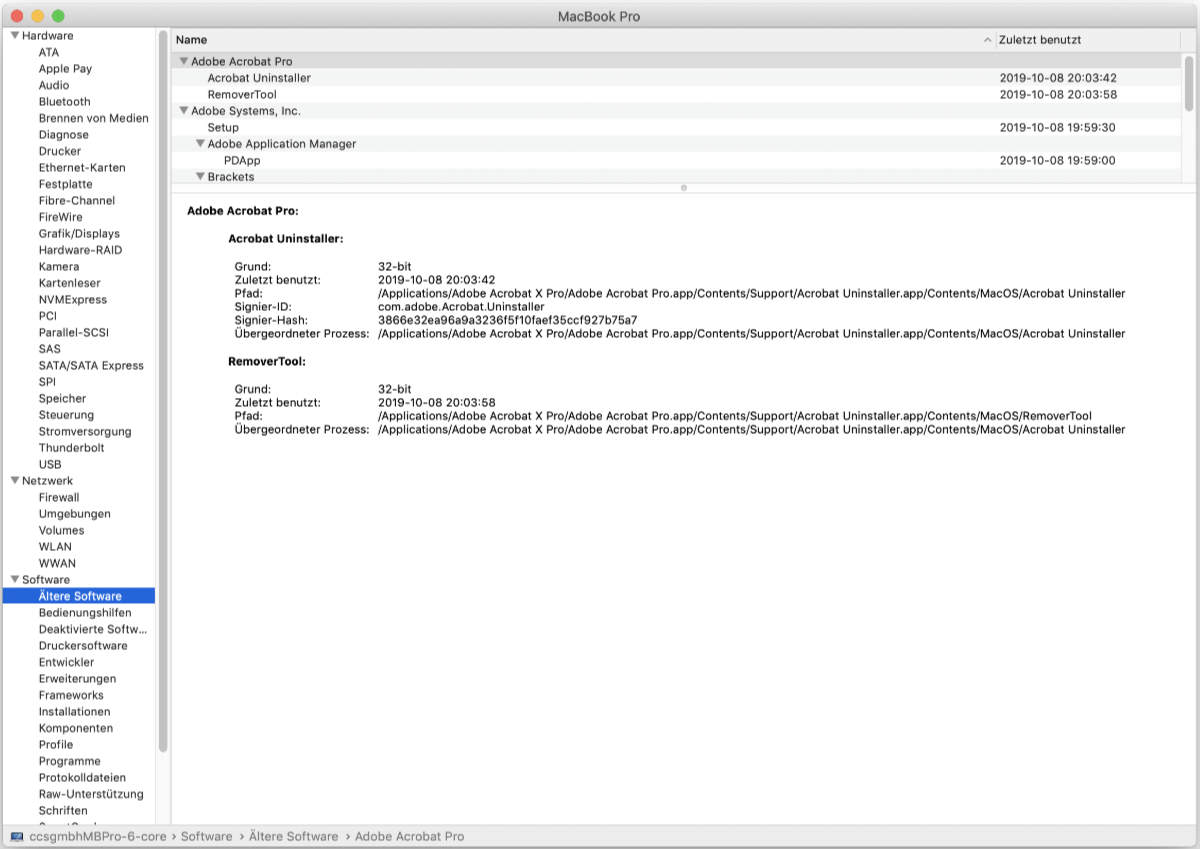
Task: Sort by Zuletzt benutzt column header
Action: tap(1040, 40)
